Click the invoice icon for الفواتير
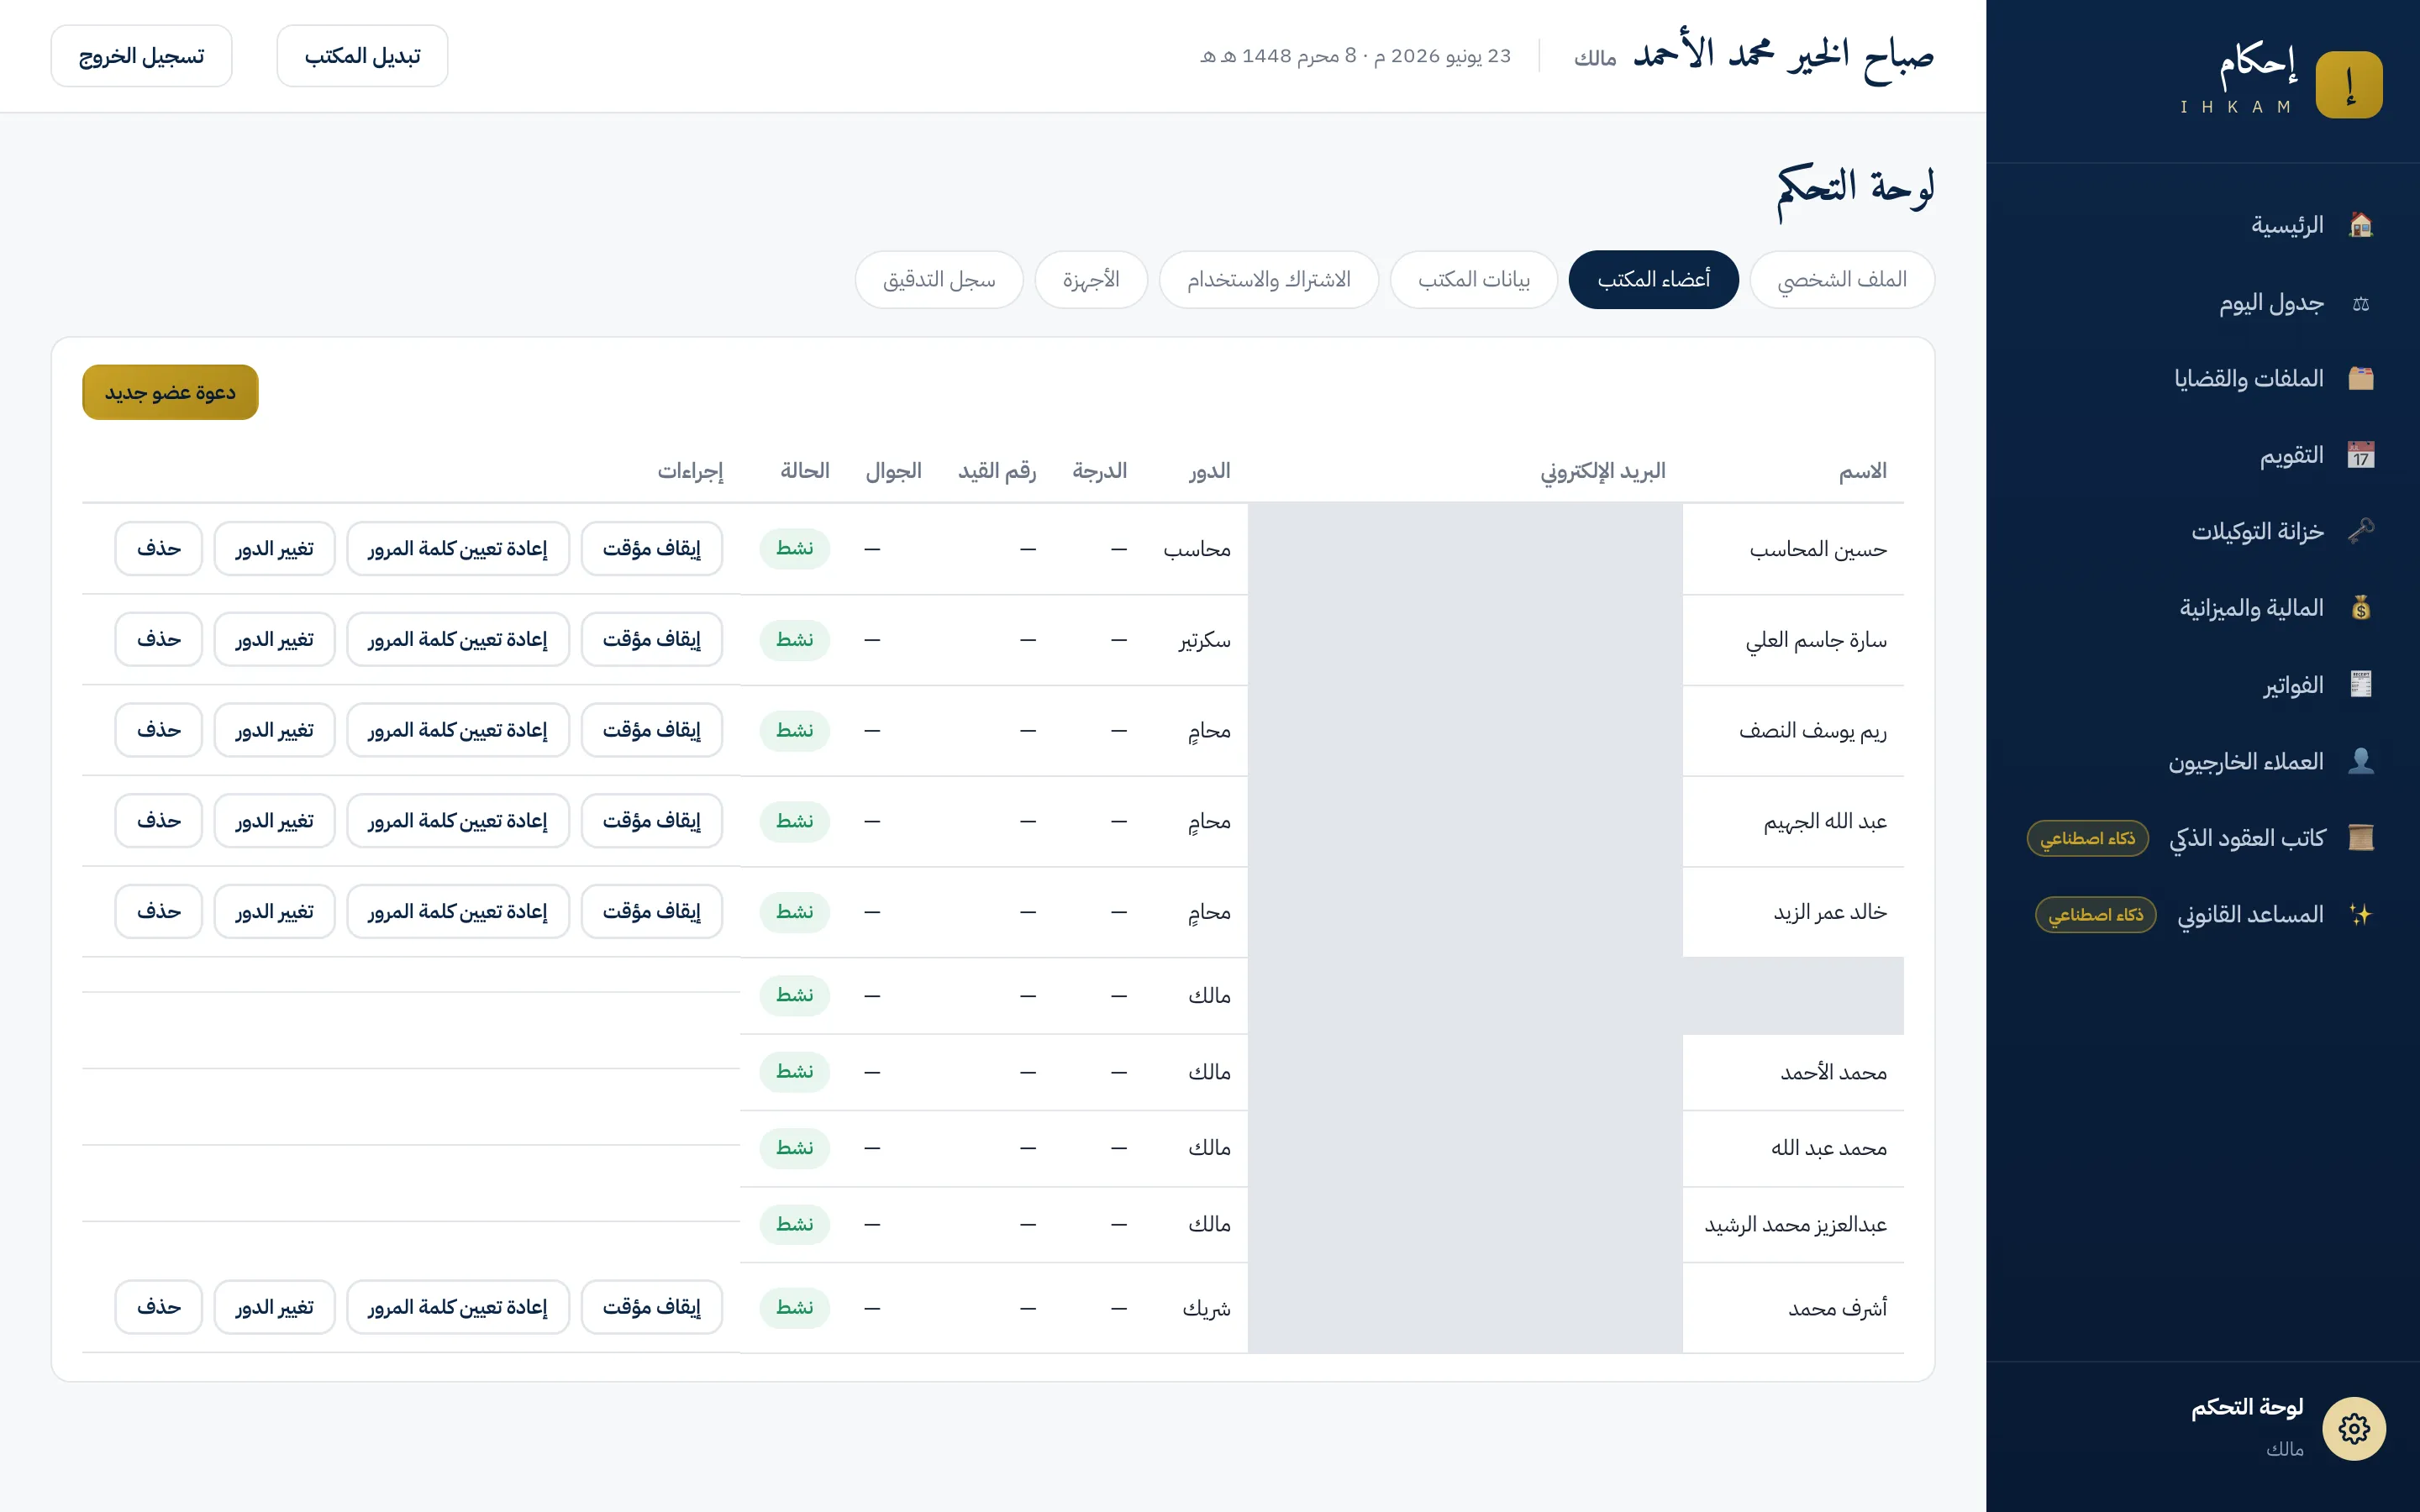This screenshot has width=2420, height=1512. tap(2360, 685)
